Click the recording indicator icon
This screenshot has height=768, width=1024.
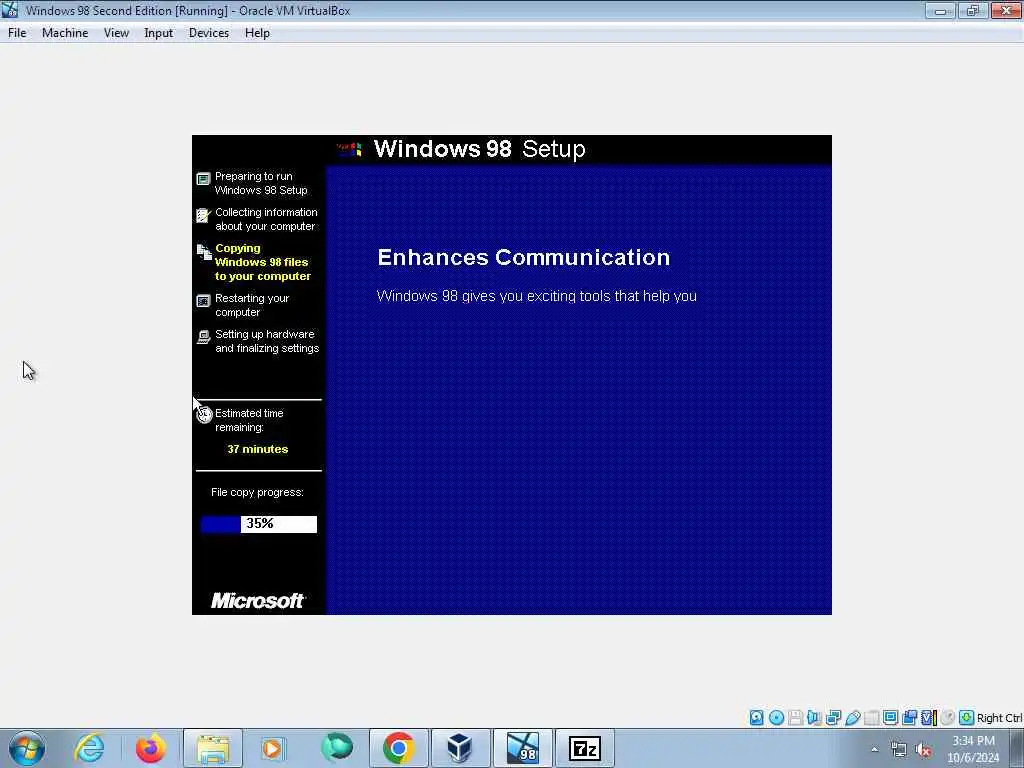click(909, 718)
